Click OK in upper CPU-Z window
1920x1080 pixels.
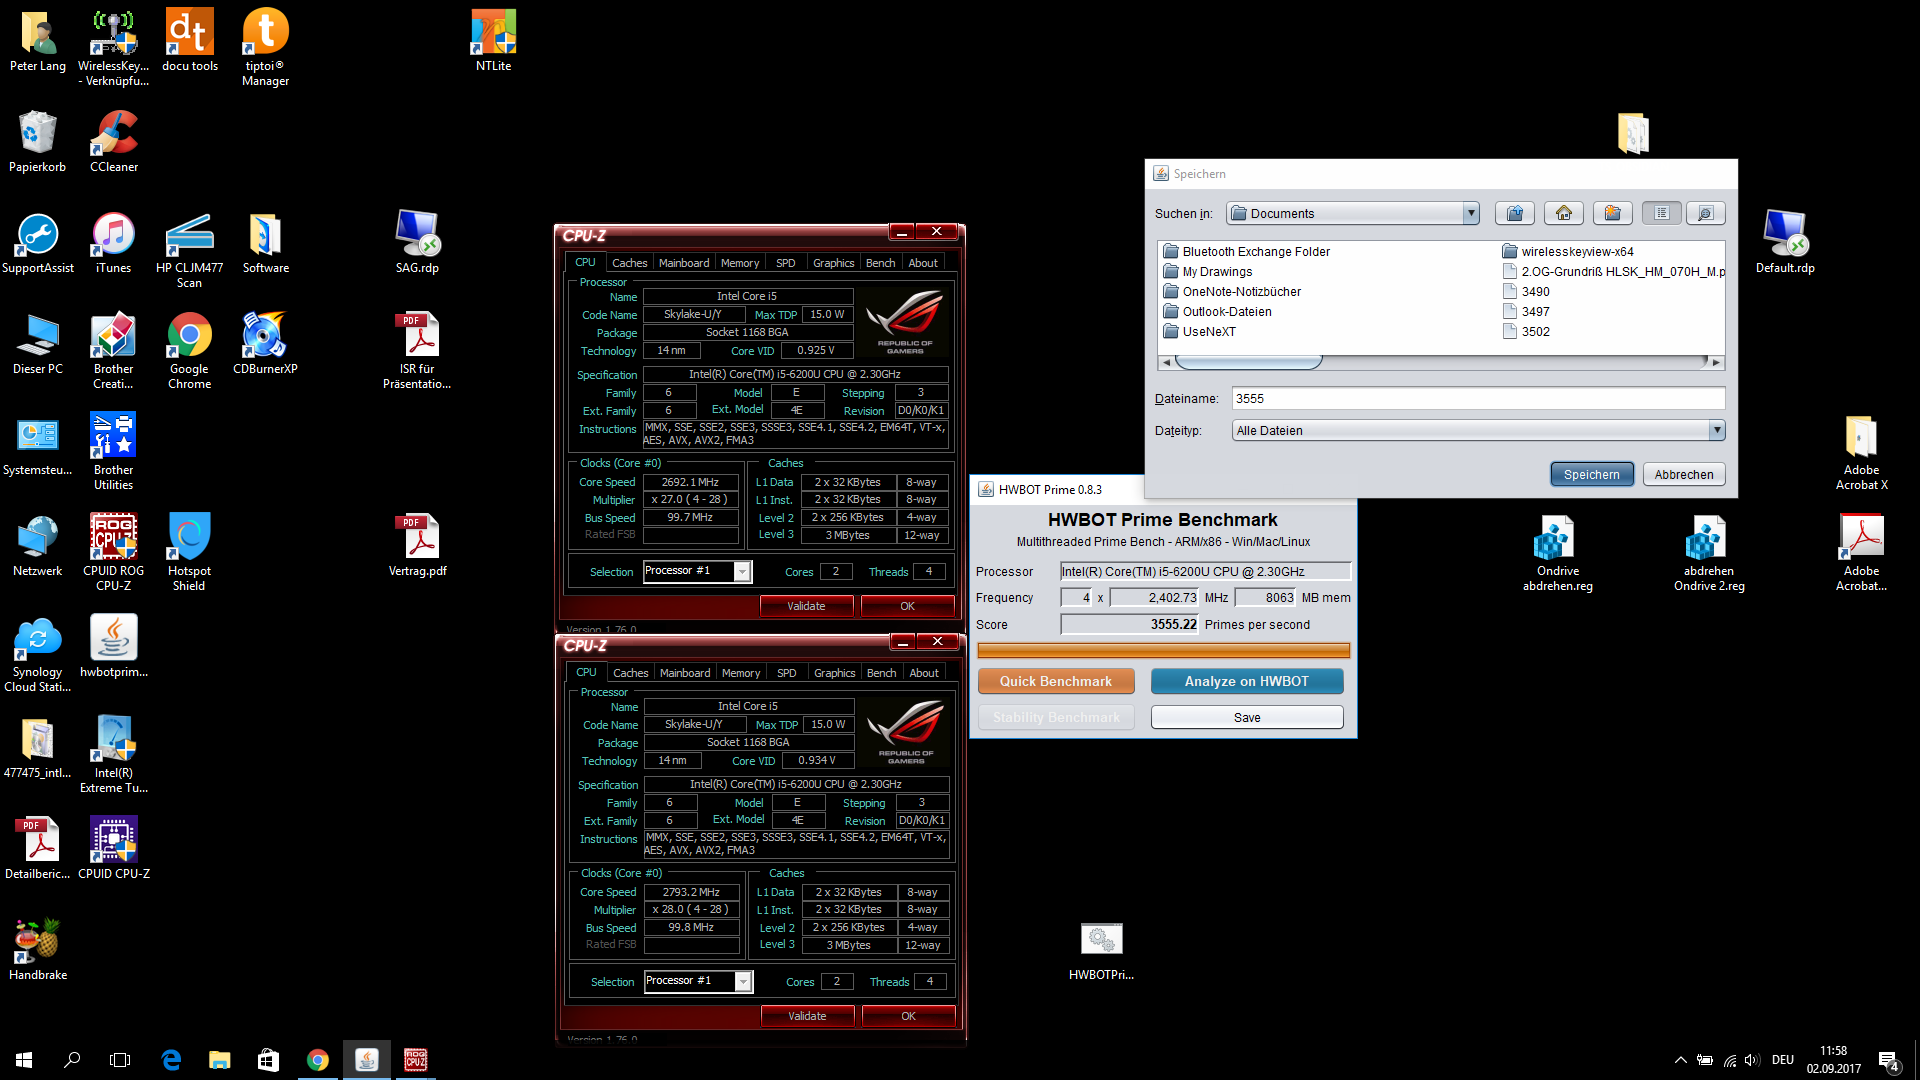tap(907, 606)
